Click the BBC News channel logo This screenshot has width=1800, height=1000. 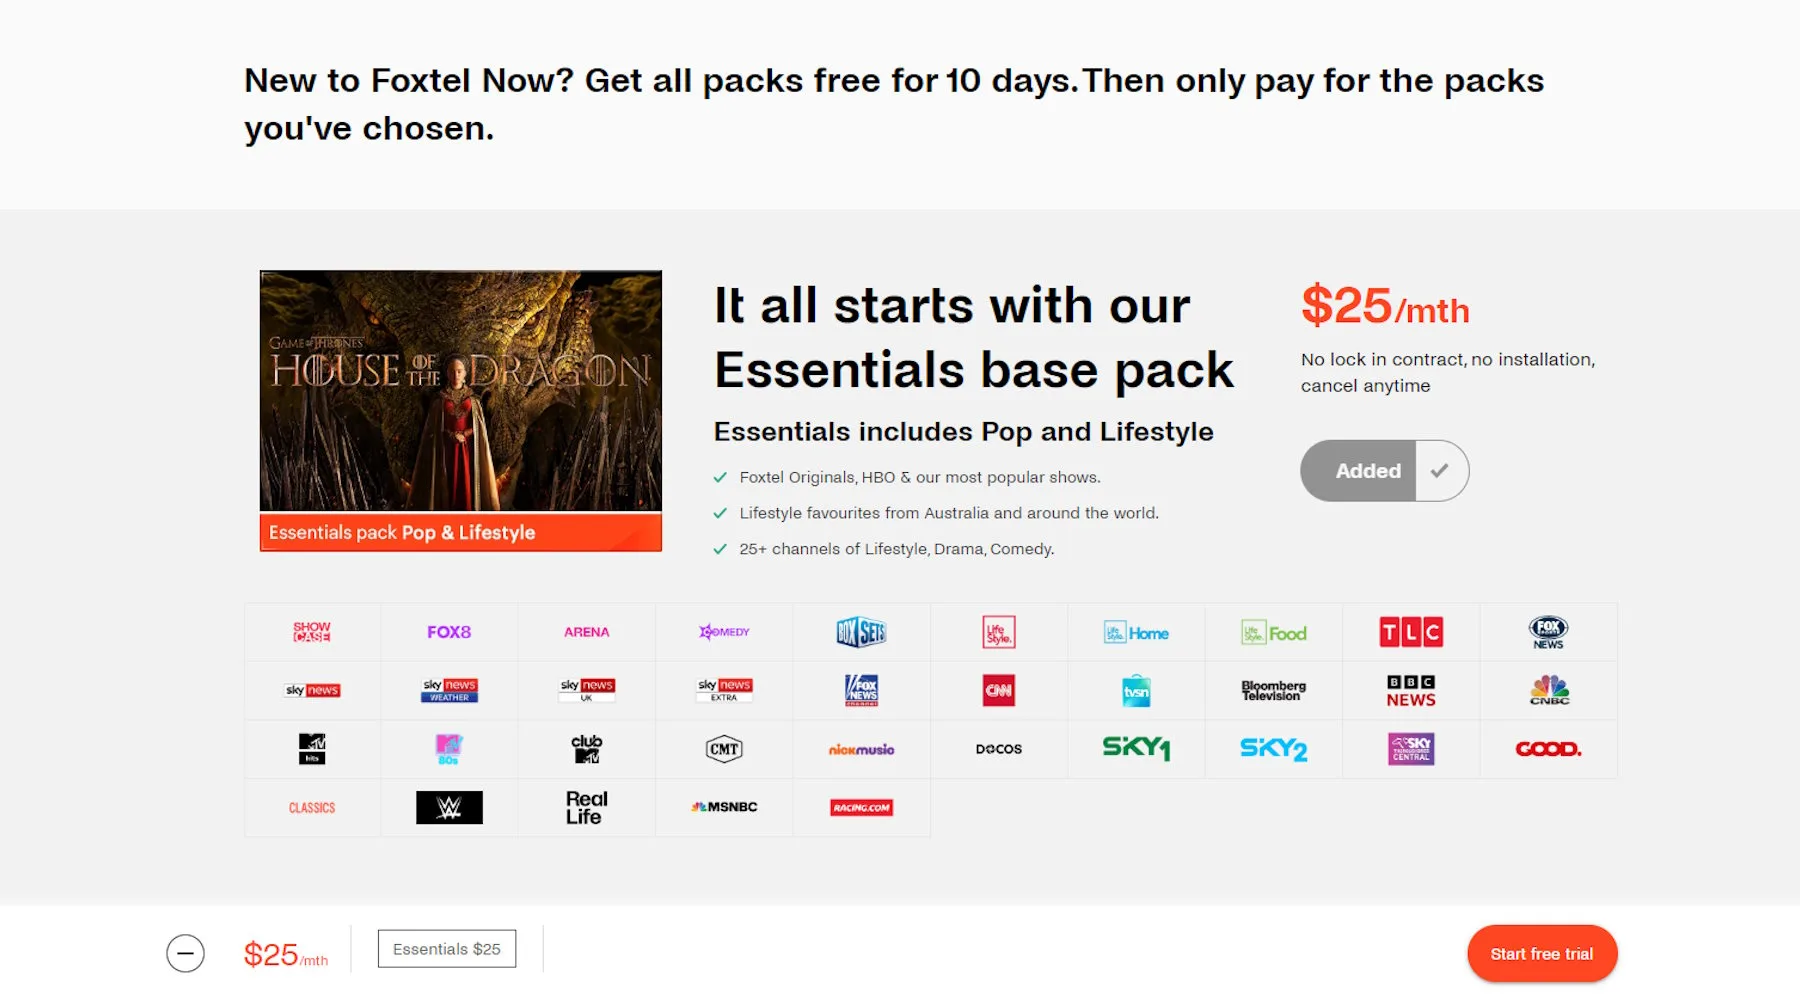click(x=1411, y=690)
